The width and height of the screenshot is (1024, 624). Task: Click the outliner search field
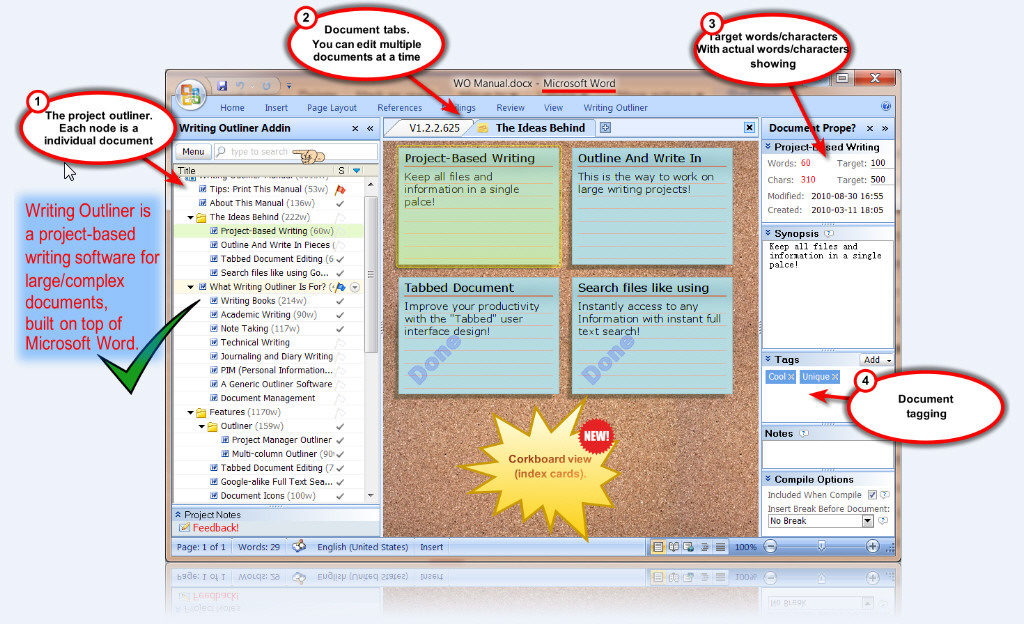pos(296,152)
